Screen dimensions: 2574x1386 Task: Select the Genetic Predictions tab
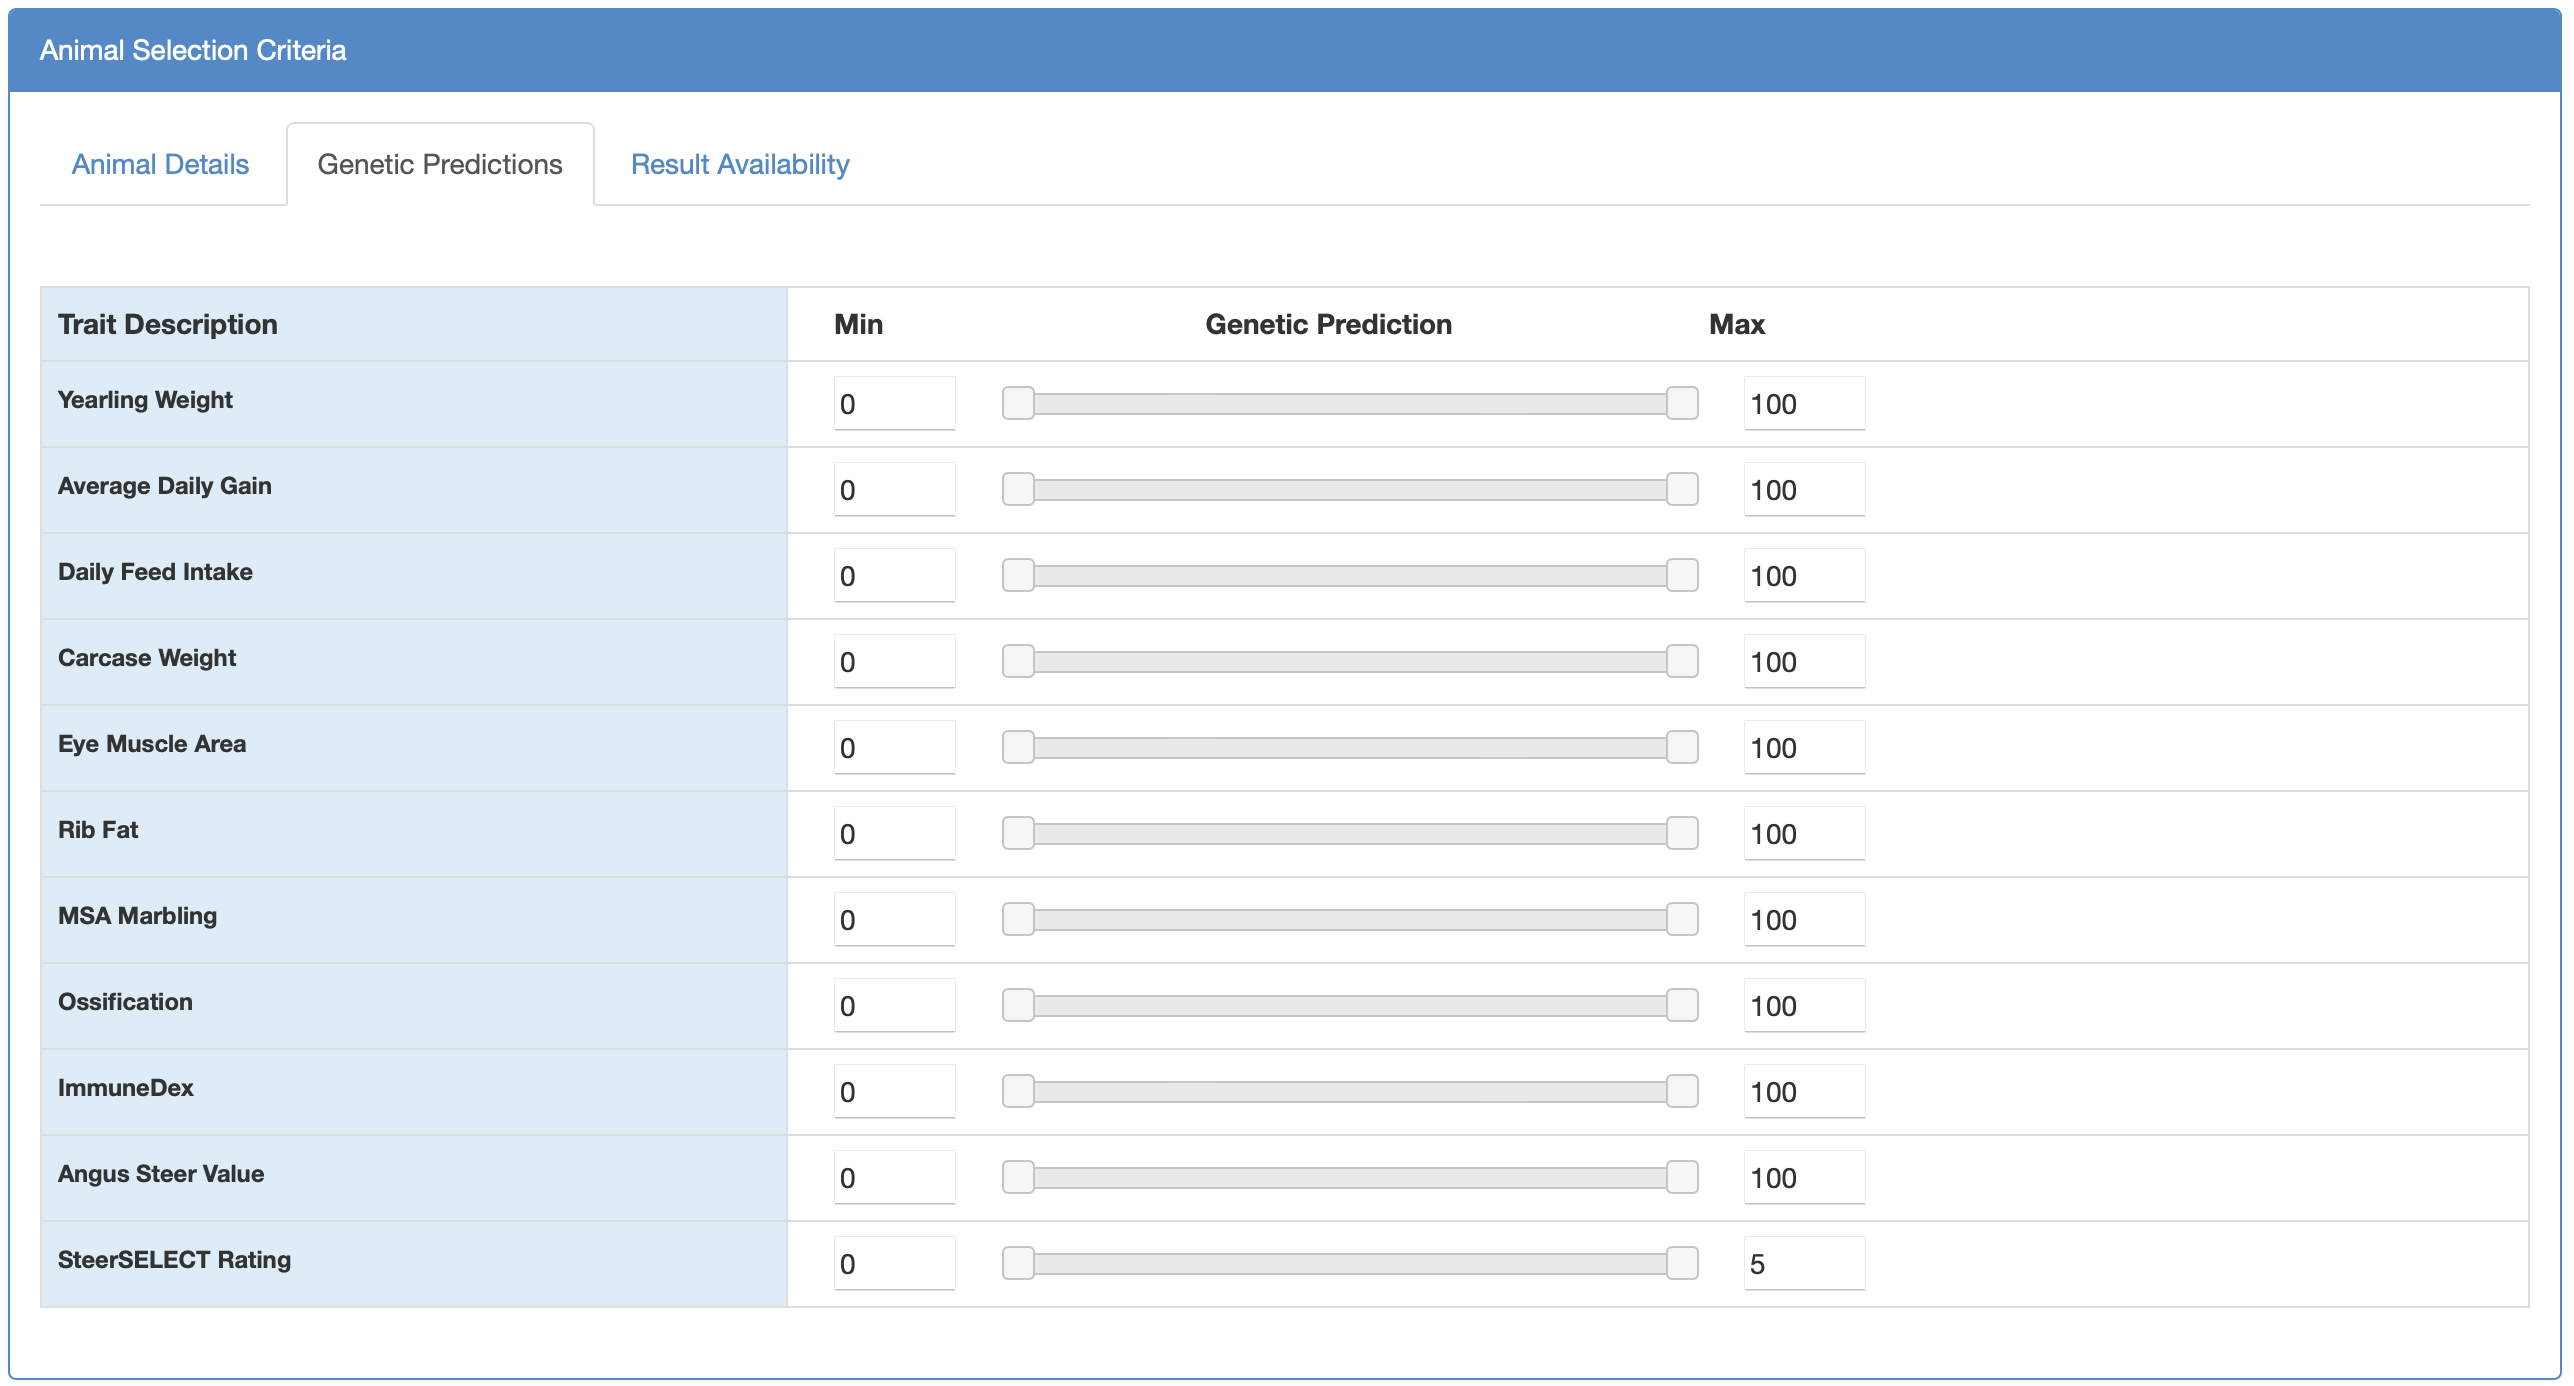440,164
